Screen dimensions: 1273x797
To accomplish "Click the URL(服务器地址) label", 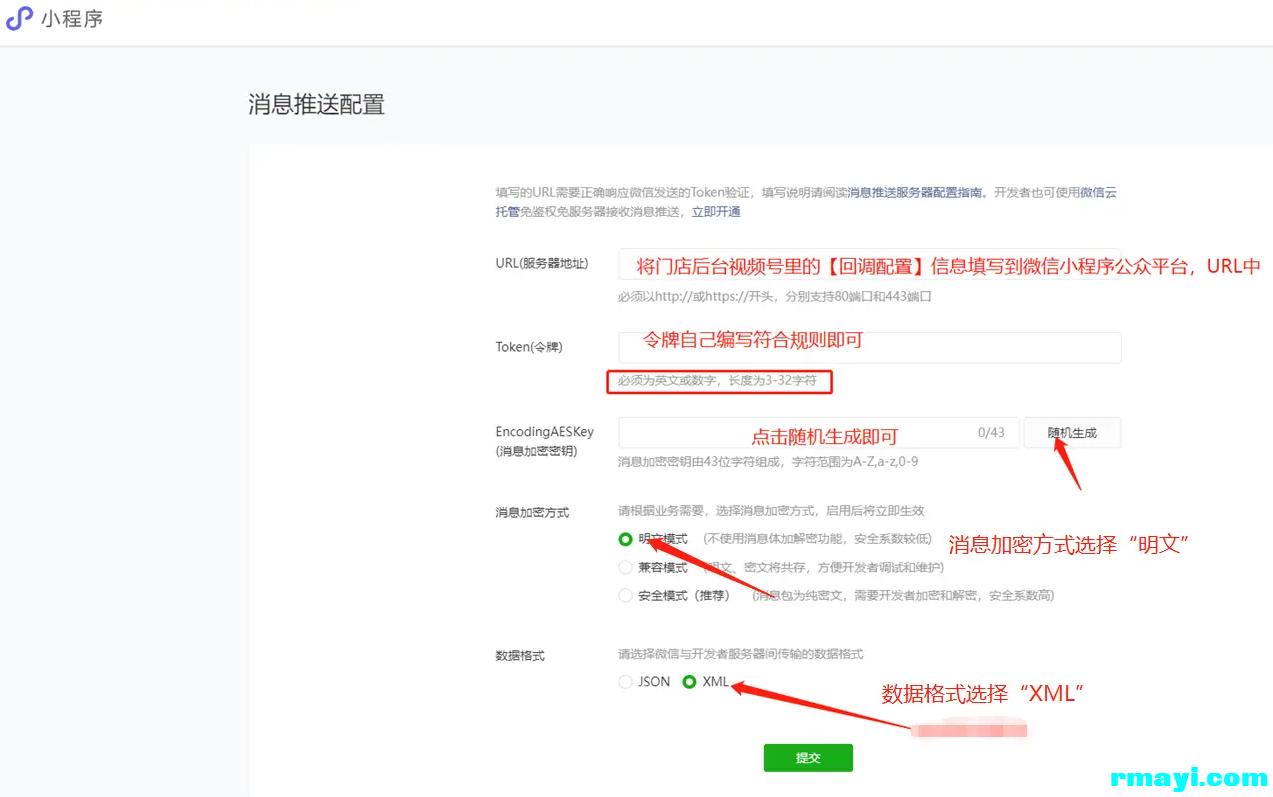I will coord(542,264).
